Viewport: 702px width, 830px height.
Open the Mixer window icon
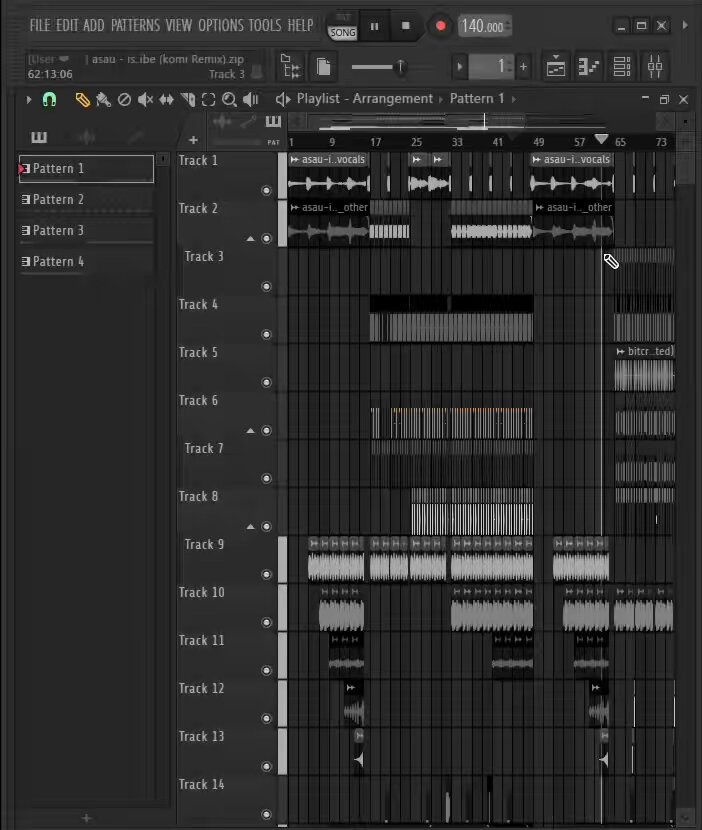tap(655, 67)
